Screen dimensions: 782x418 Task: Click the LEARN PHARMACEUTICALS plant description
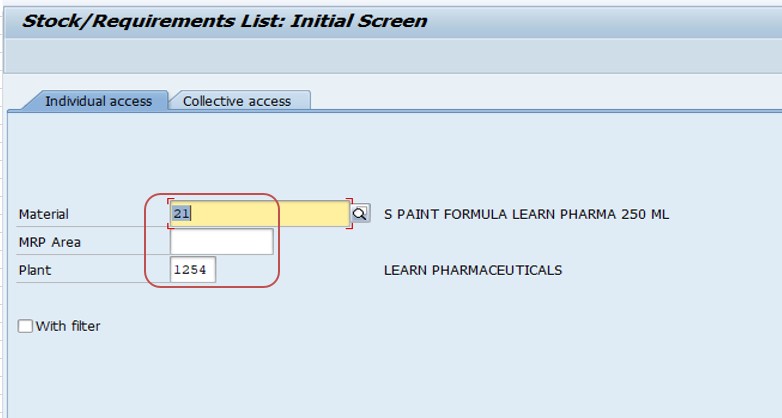click(x=473, y=270)
